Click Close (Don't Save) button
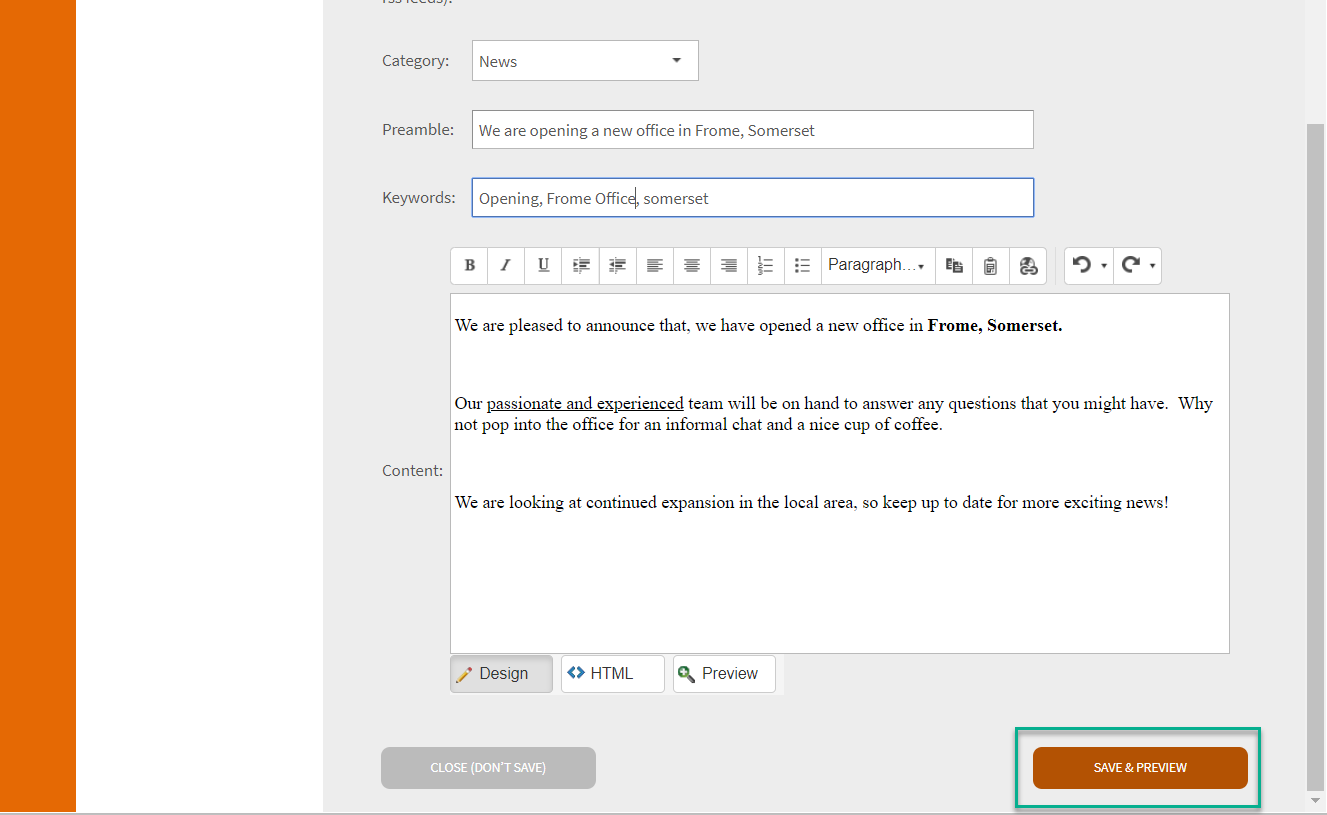The width and height of the screenshot is (1327, 815). point(488,768)
